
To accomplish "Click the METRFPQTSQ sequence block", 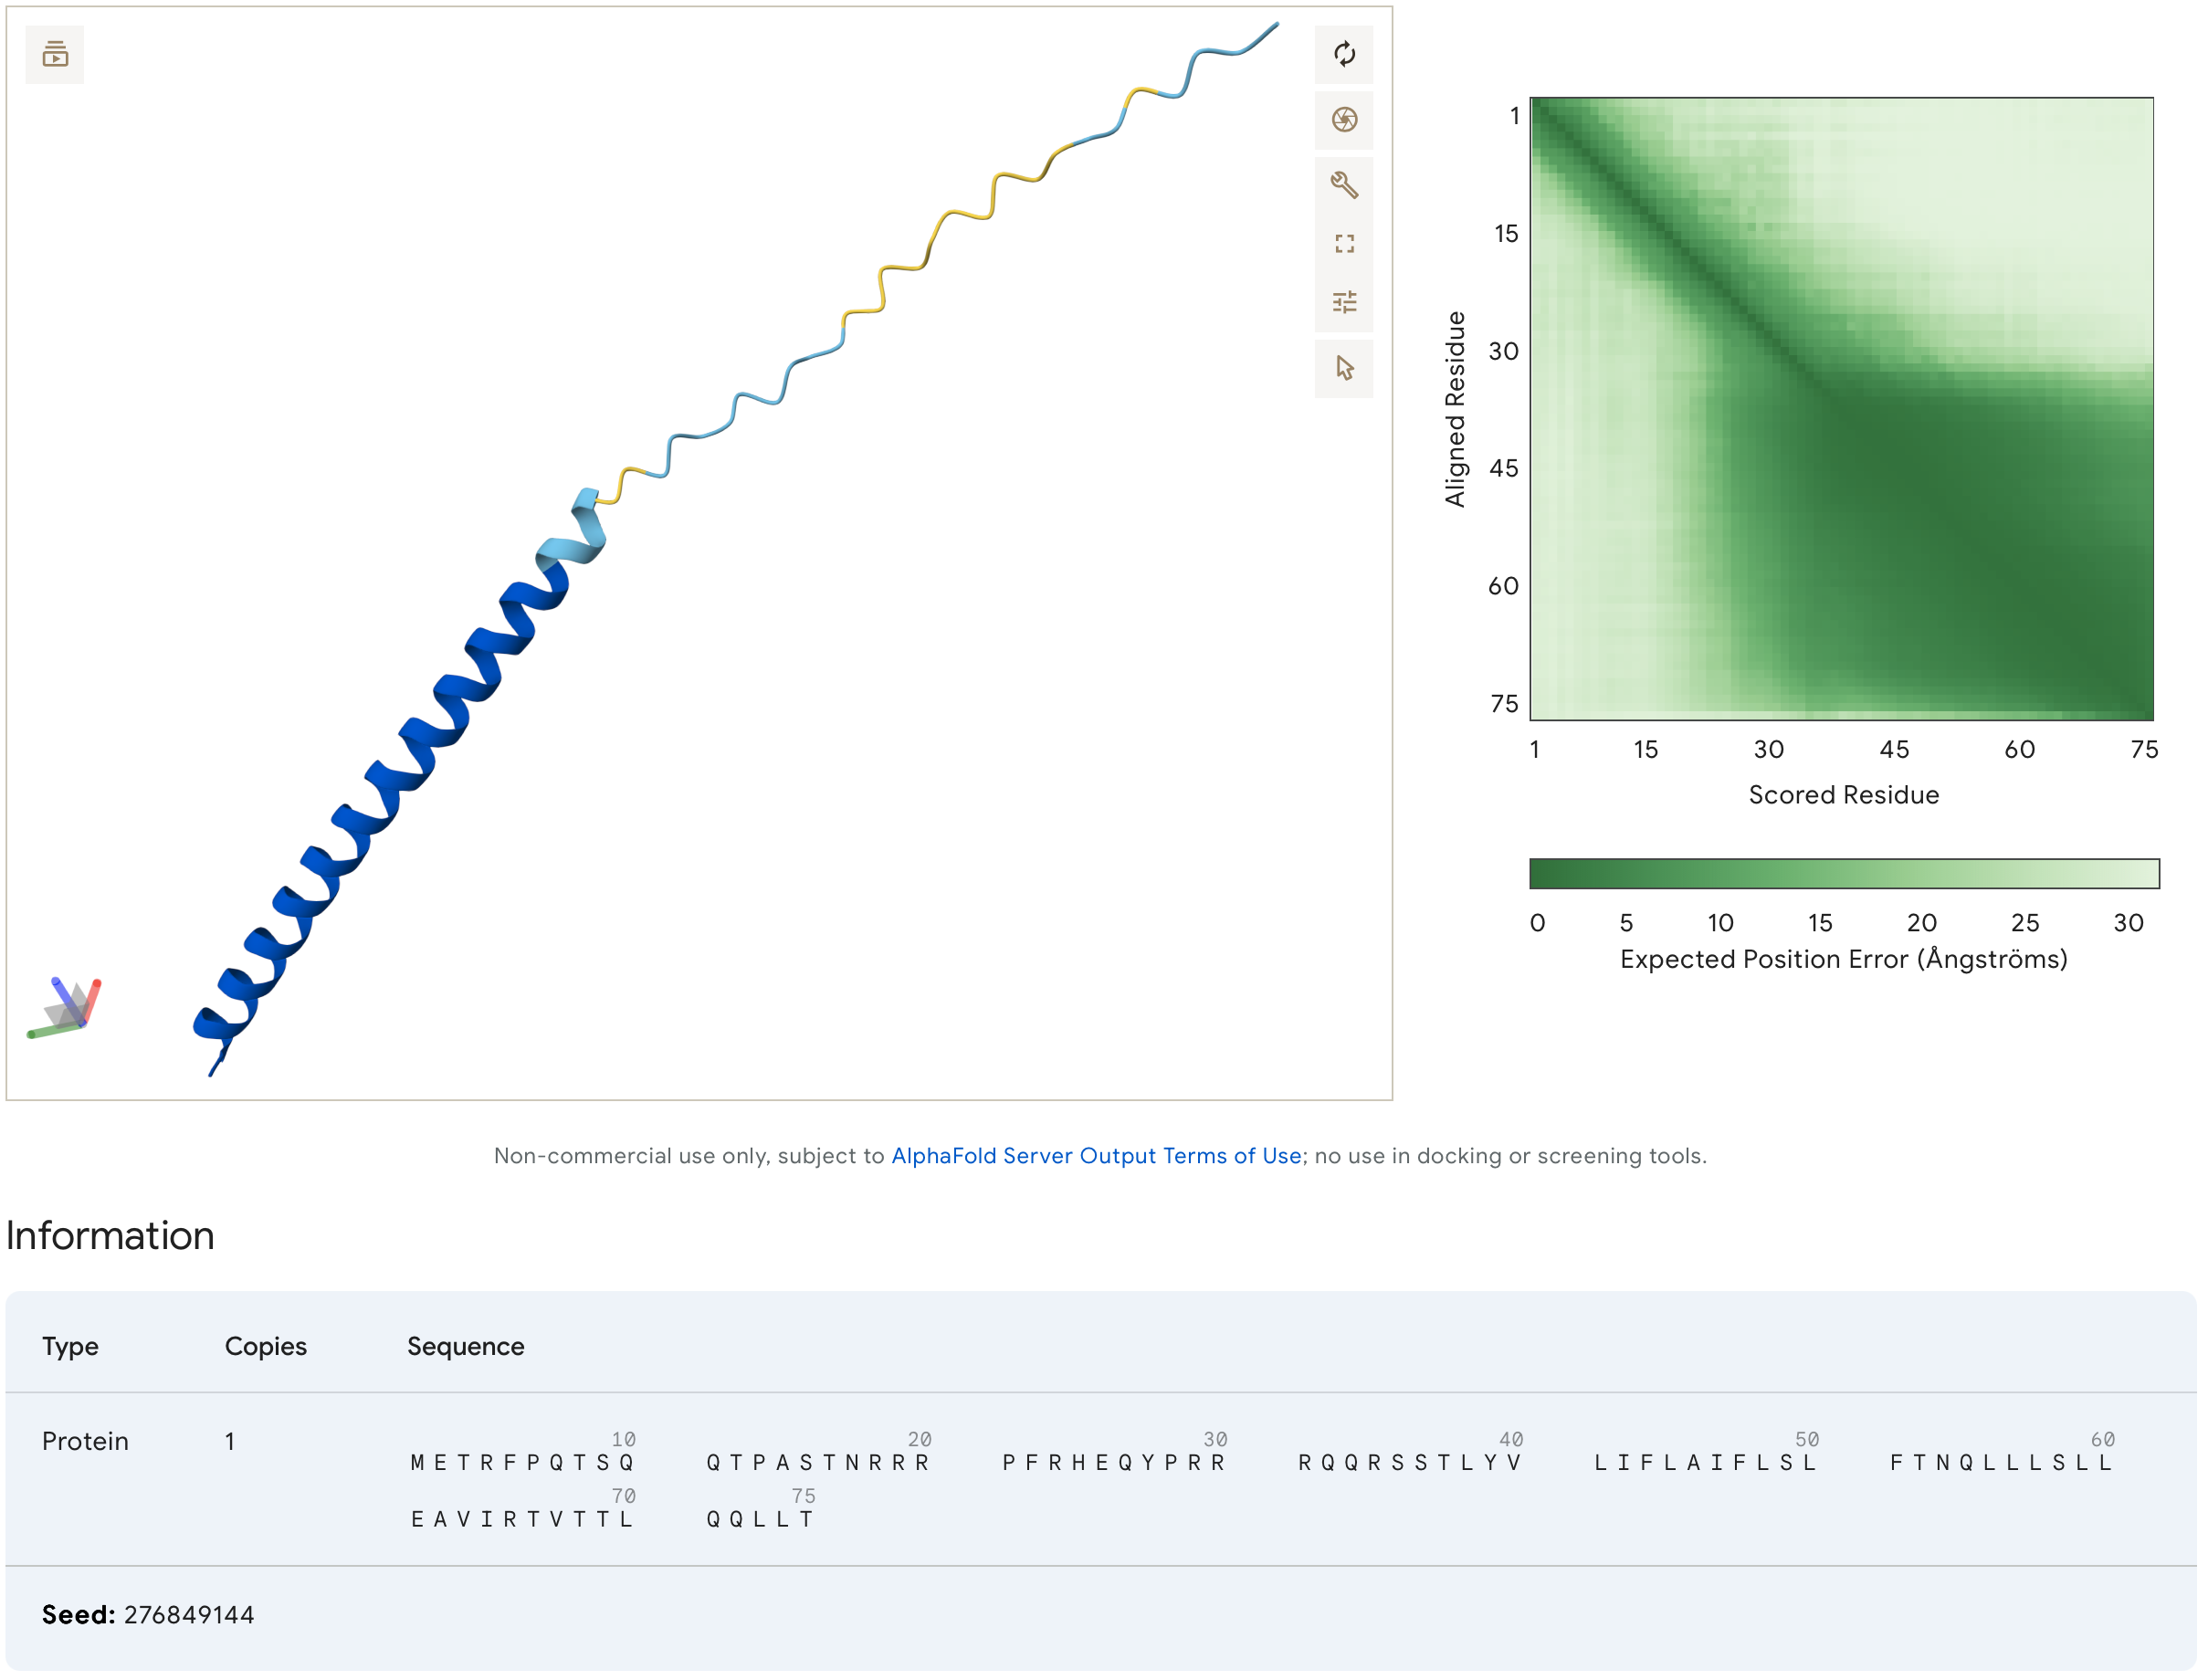I will click(522, 1463).
